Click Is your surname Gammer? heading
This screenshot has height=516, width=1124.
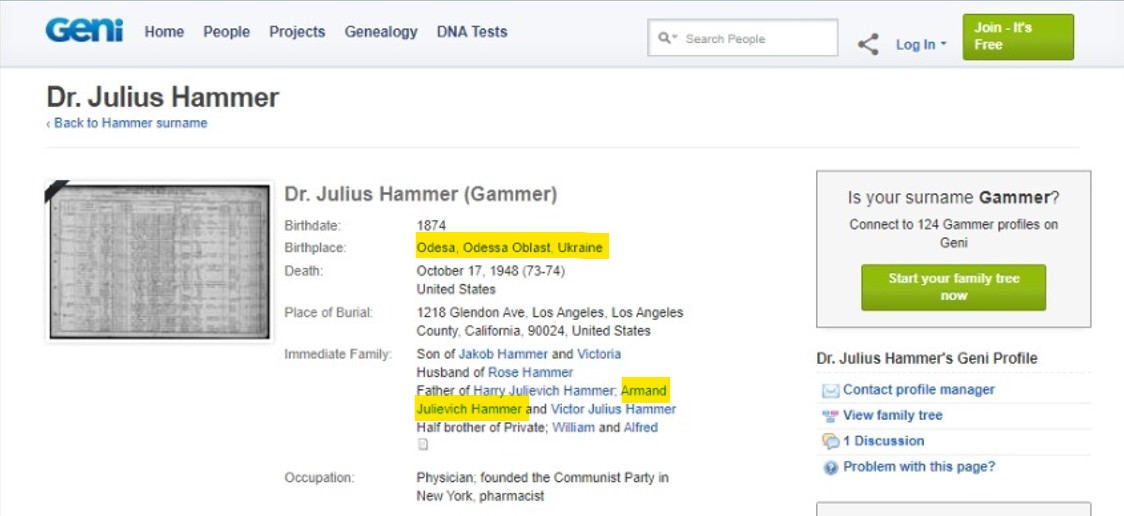[x=953, y=198]
